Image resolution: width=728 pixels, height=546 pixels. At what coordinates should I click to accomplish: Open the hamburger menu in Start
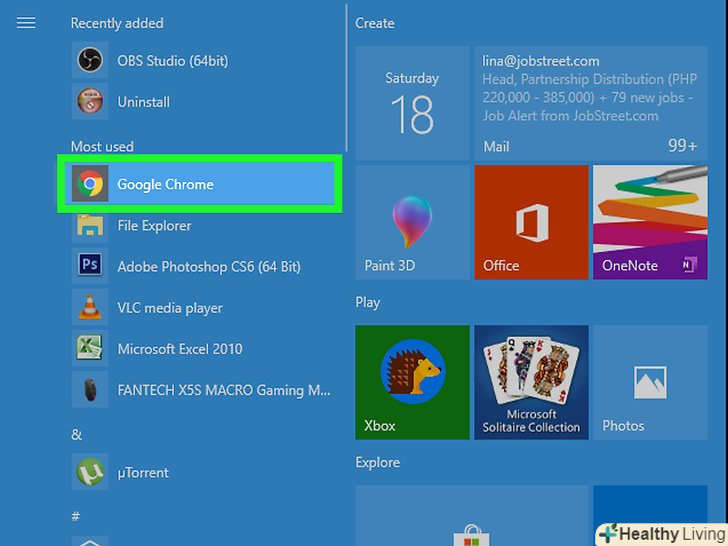26,23
